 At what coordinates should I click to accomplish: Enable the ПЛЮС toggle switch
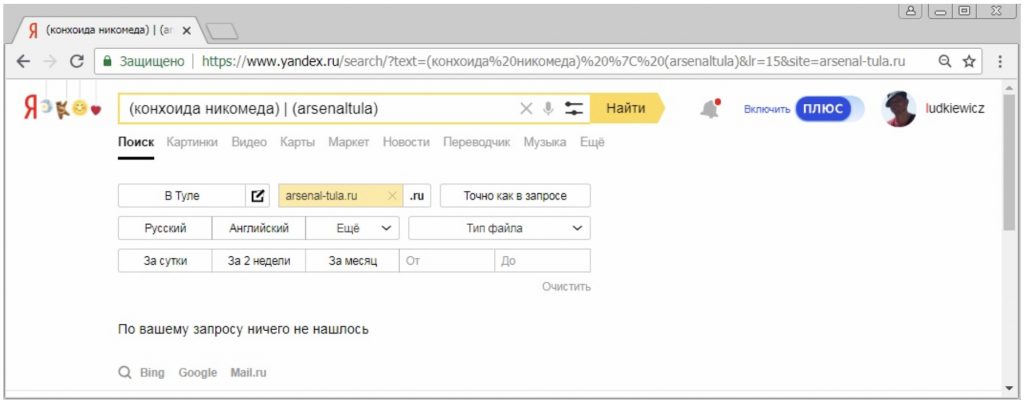[x=829, y=109]
